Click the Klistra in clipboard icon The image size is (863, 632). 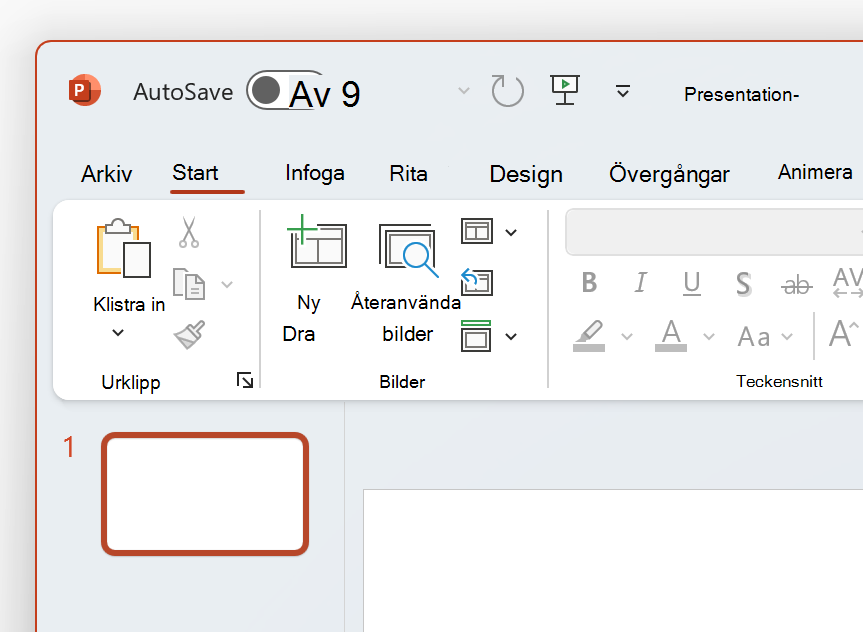point(124,248)
